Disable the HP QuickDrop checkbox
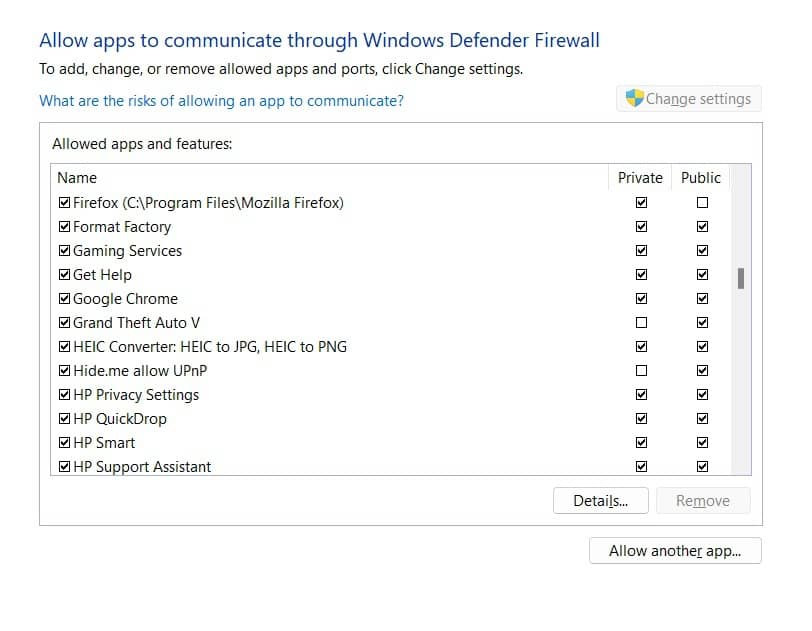Image resolution: width=812 pixels, height=631 pixels. [x=64, y=418]
